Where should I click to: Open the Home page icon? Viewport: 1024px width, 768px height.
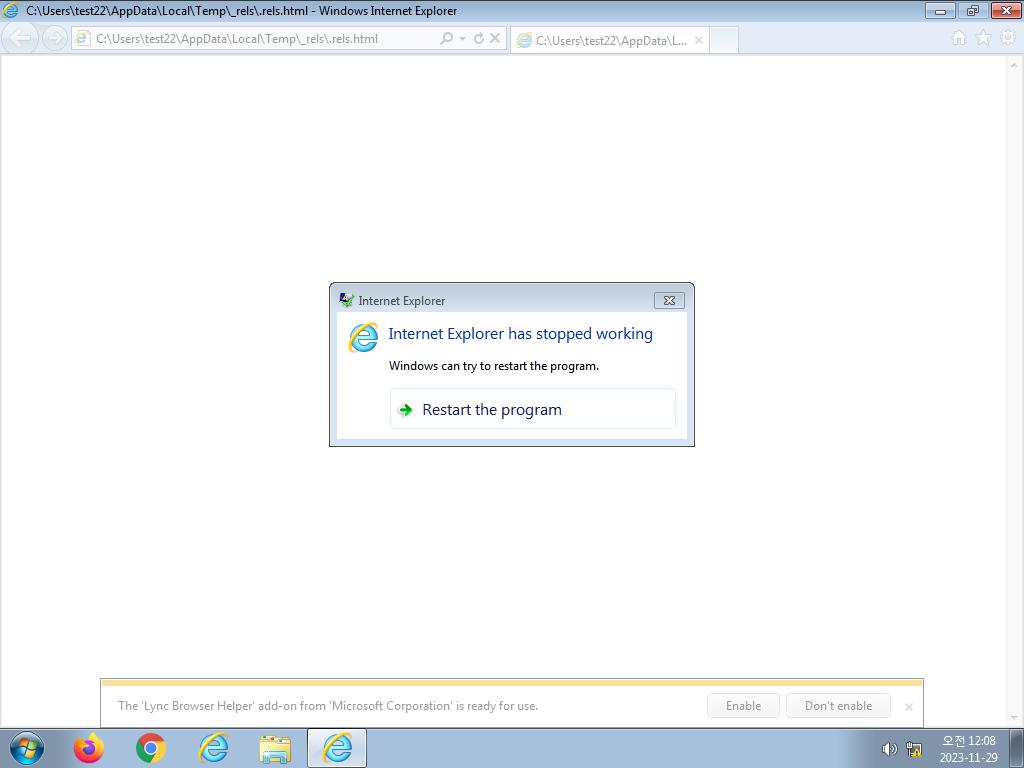pyautogui.click(x=959, y=38)
